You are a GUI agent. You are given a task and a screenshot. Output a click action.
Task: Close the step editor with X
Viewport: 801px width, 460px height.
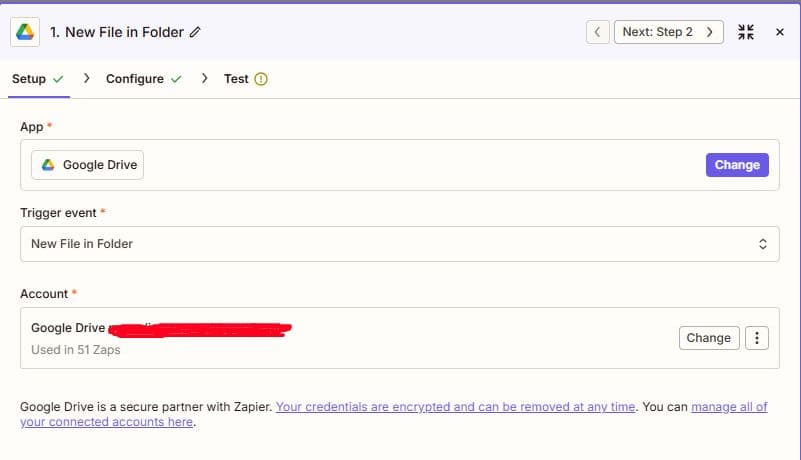[x=780, y=32]
